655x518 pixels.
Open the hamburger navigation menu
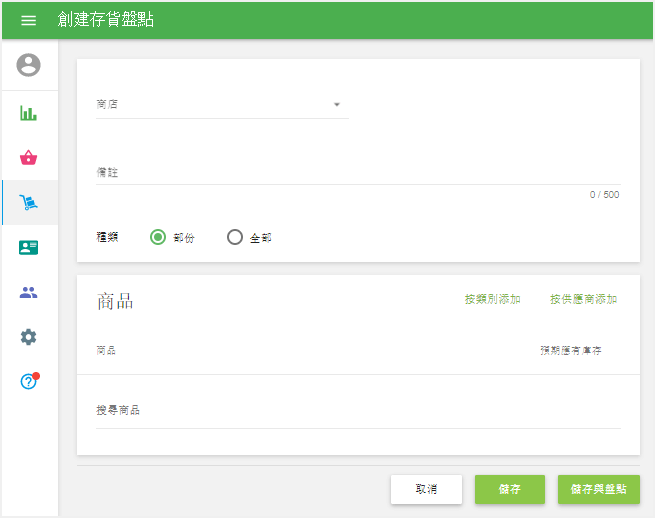click(28, 20)
